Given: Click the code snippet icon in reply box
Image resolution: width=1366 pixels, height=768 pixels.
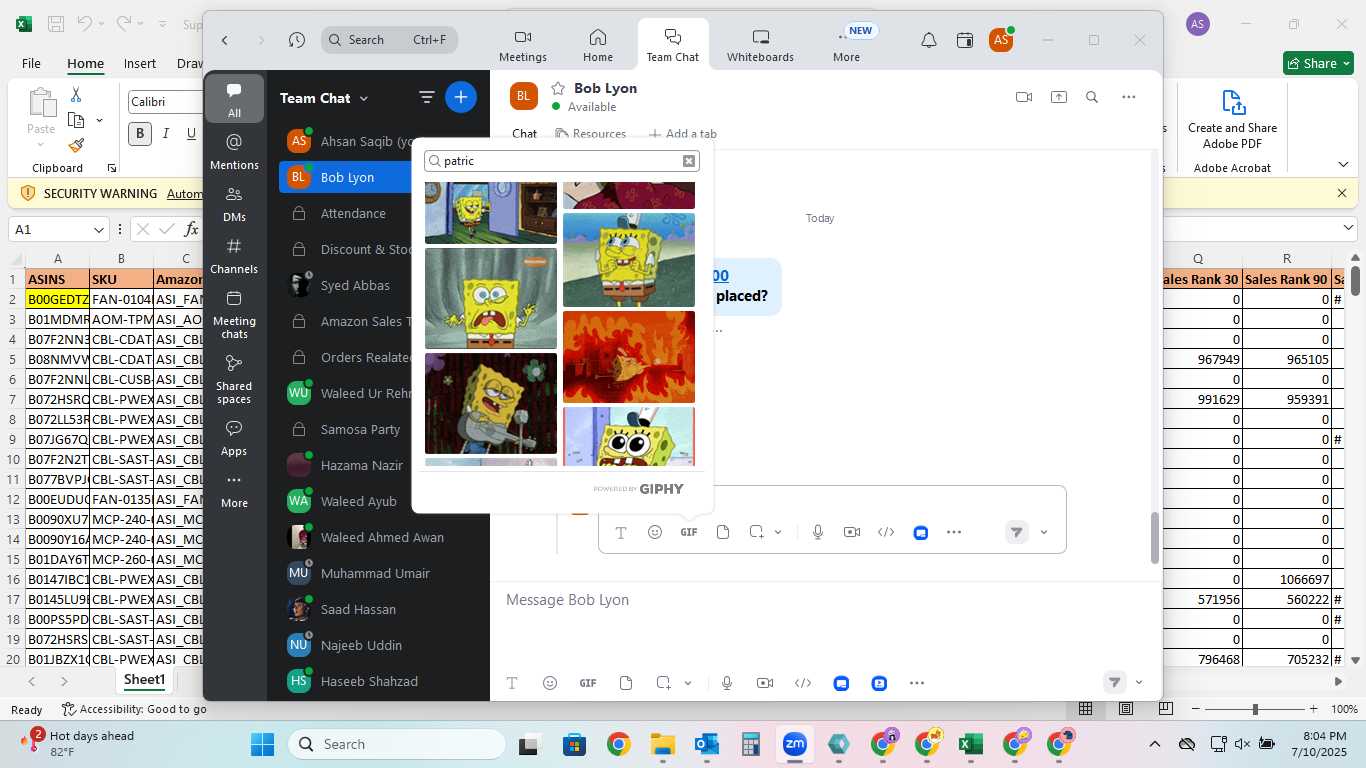Looking at the screenshot, I should pyautogui.click(x=886, y=532).
